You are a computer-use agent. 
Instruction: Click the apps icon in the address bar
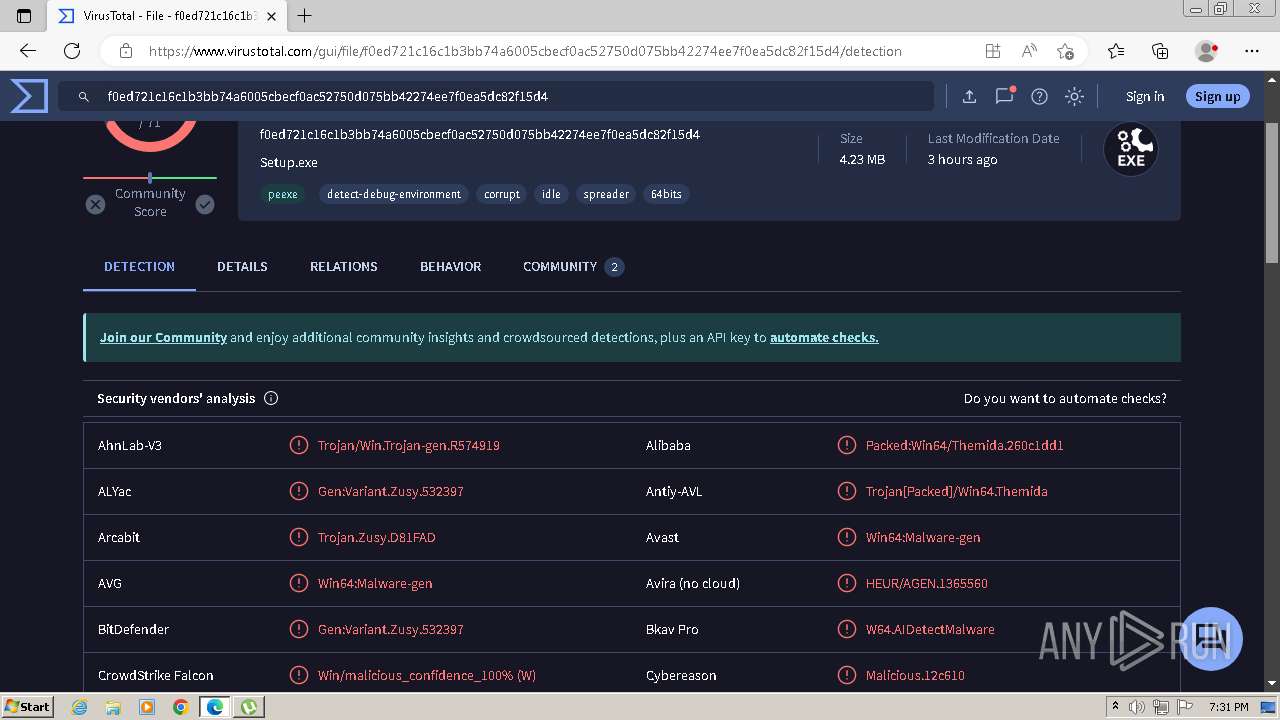pyautogui.click(x=992, y=51)
